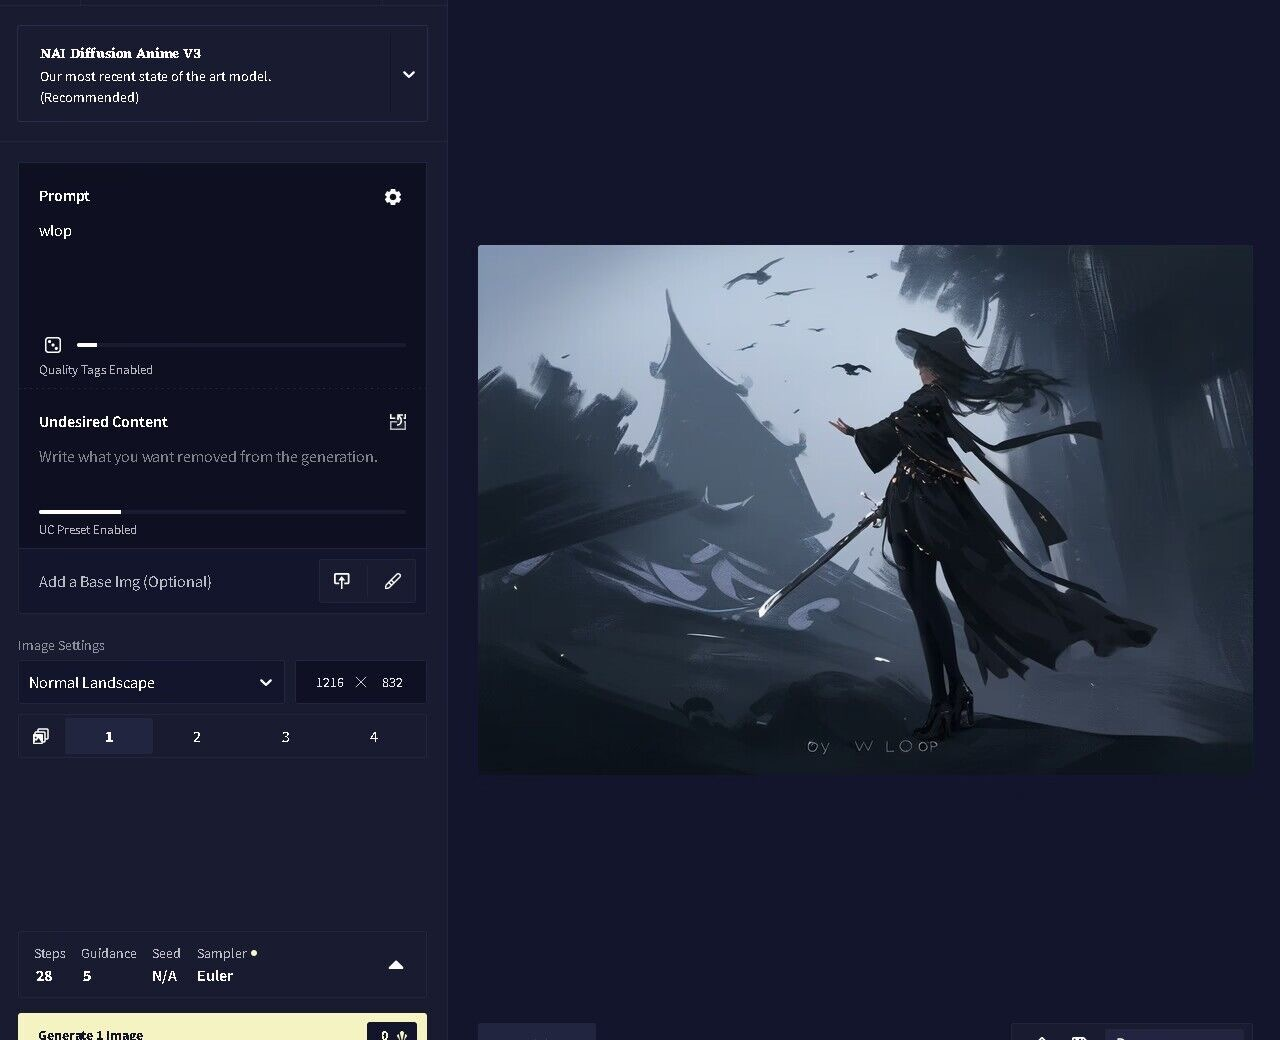Viewport: 1280px width, 1040px height.
Task: Click the Steps value 28
Action: point(44,976)
